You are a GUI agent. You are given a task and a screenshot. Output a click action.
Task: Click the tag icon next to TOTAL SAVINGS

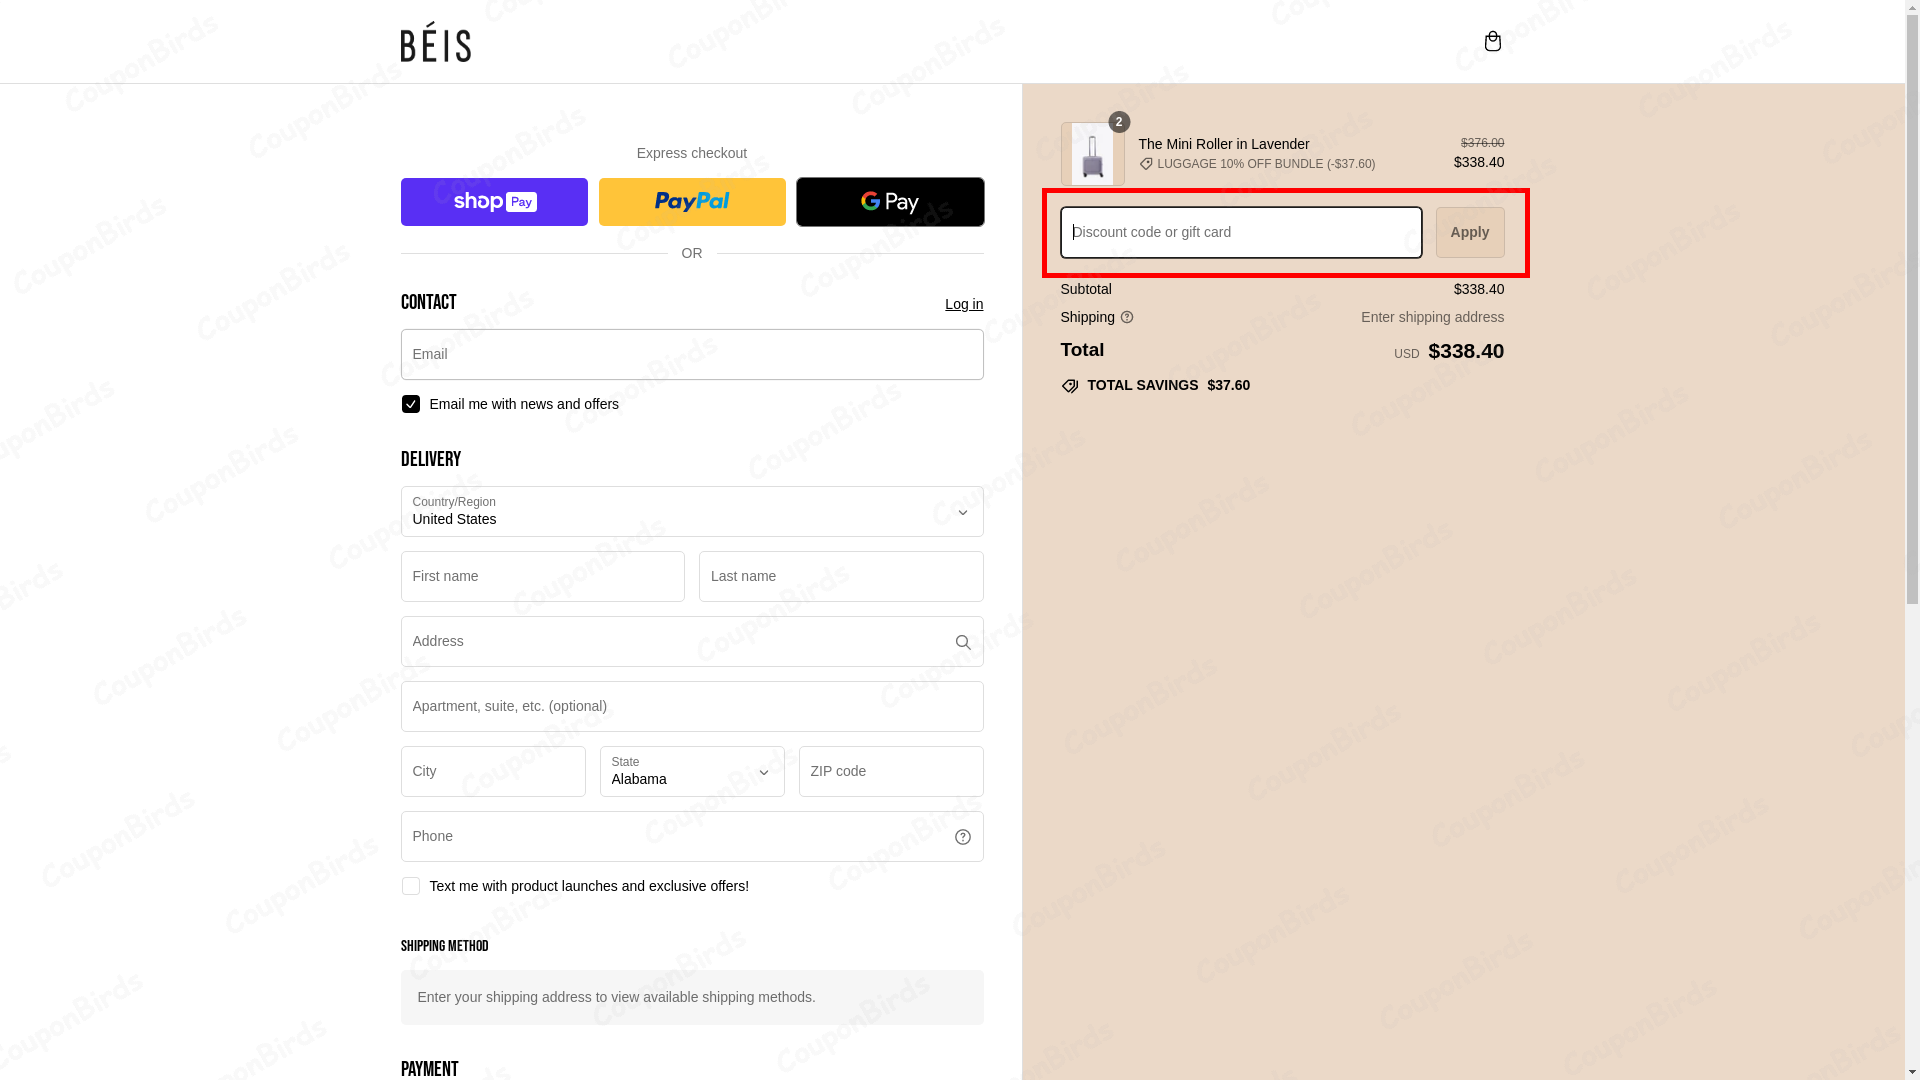[x=1069, y=385]
